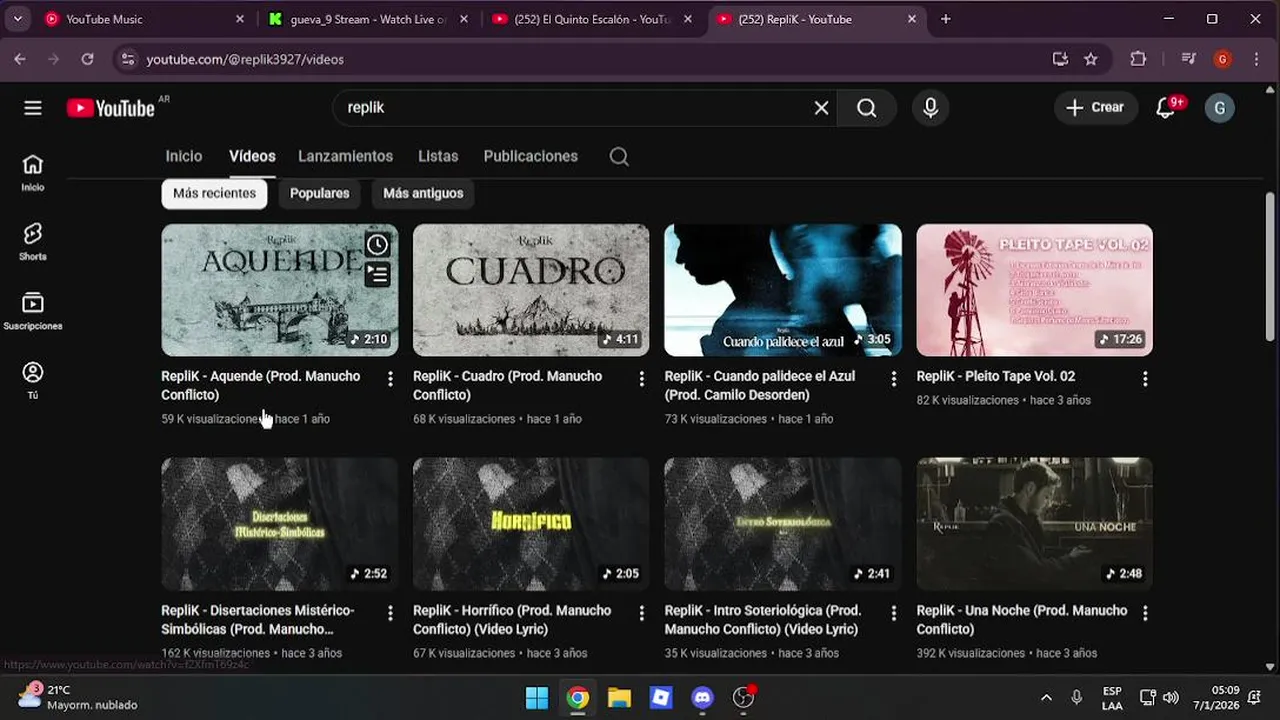Go back in Chrome
This screenshot has height=720, width=1280.
[20, 59]
